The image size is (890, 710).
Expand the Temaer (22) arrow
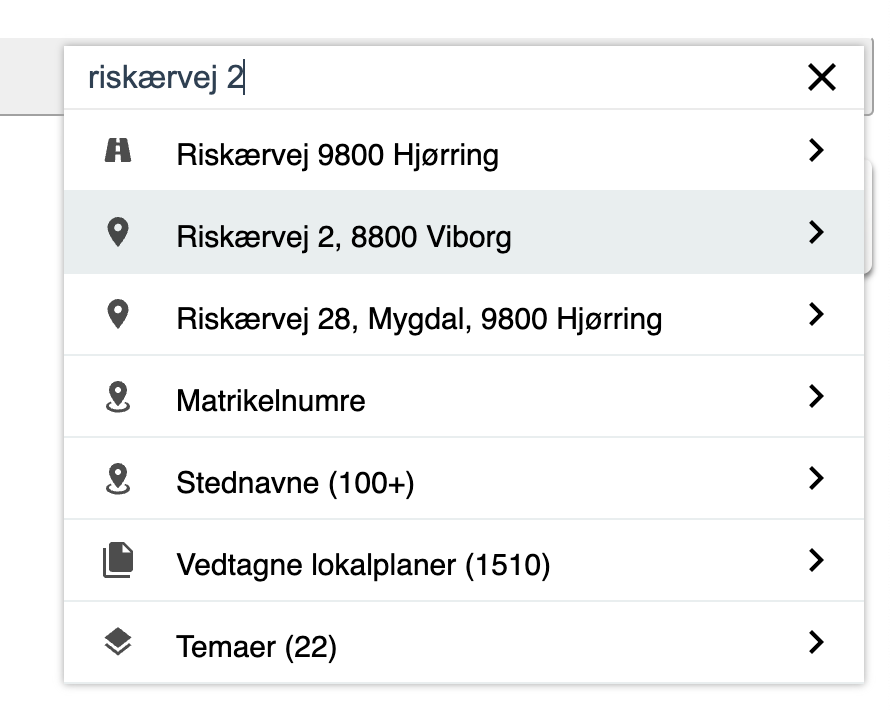pos(817,643)
